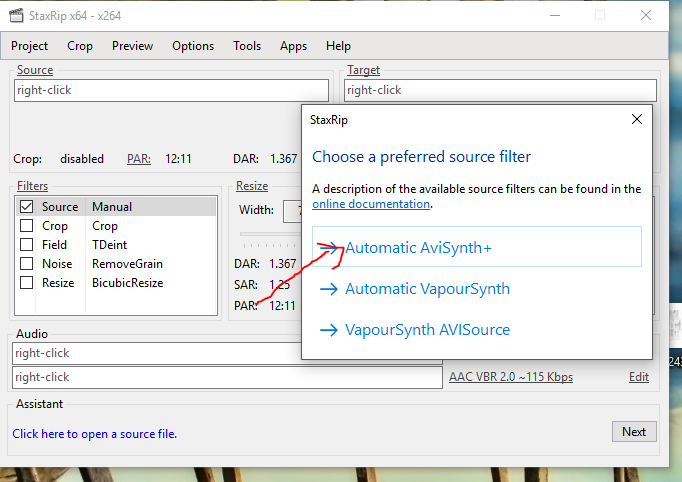Minimize the StaxRip main window
682x482 pixels.
tap(555, 16)
